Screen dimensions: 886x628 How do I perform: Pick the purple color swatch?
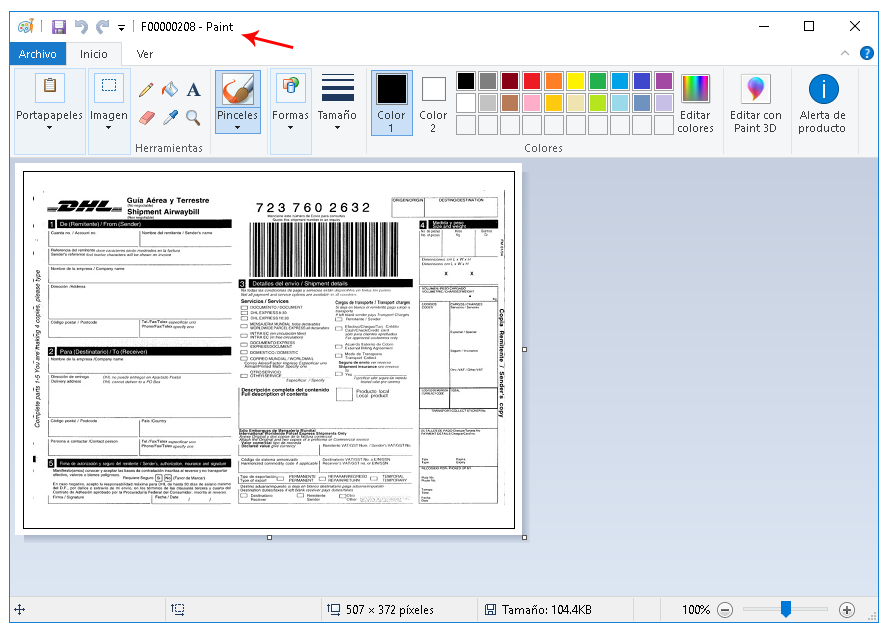(x=664, y=81)
